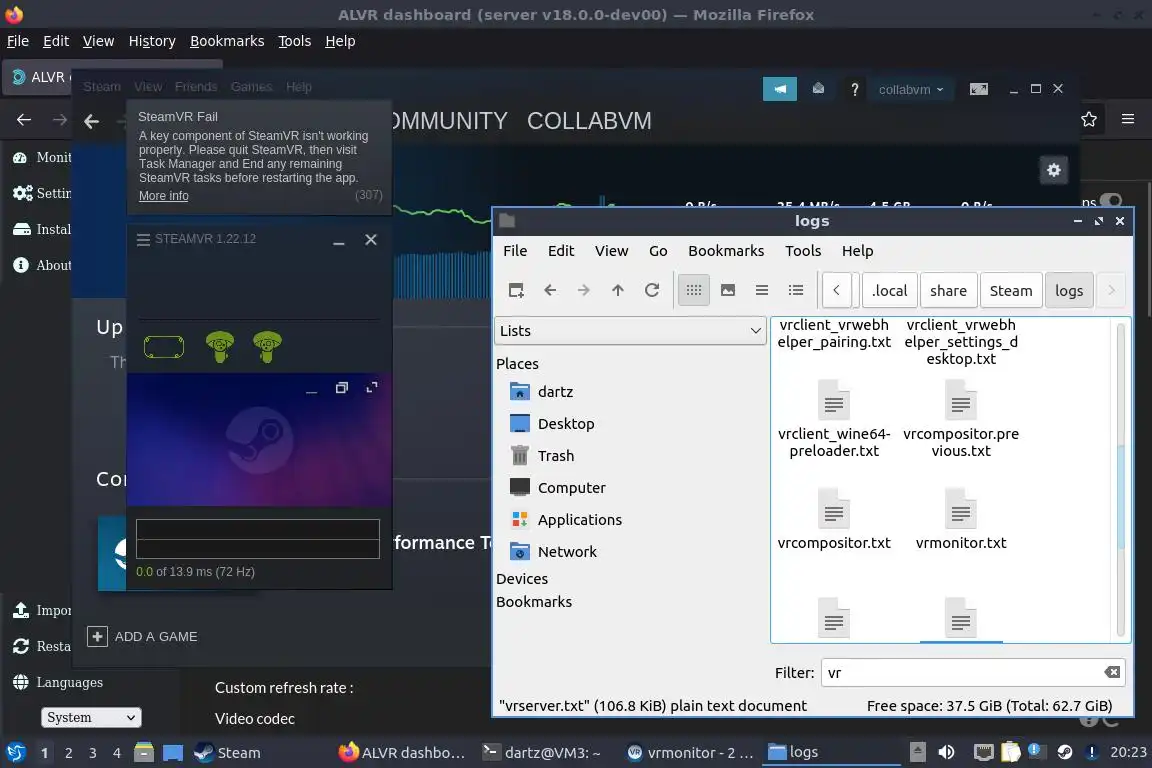
Task: Click the first controller status icon
Action: [x=220, y=347]
